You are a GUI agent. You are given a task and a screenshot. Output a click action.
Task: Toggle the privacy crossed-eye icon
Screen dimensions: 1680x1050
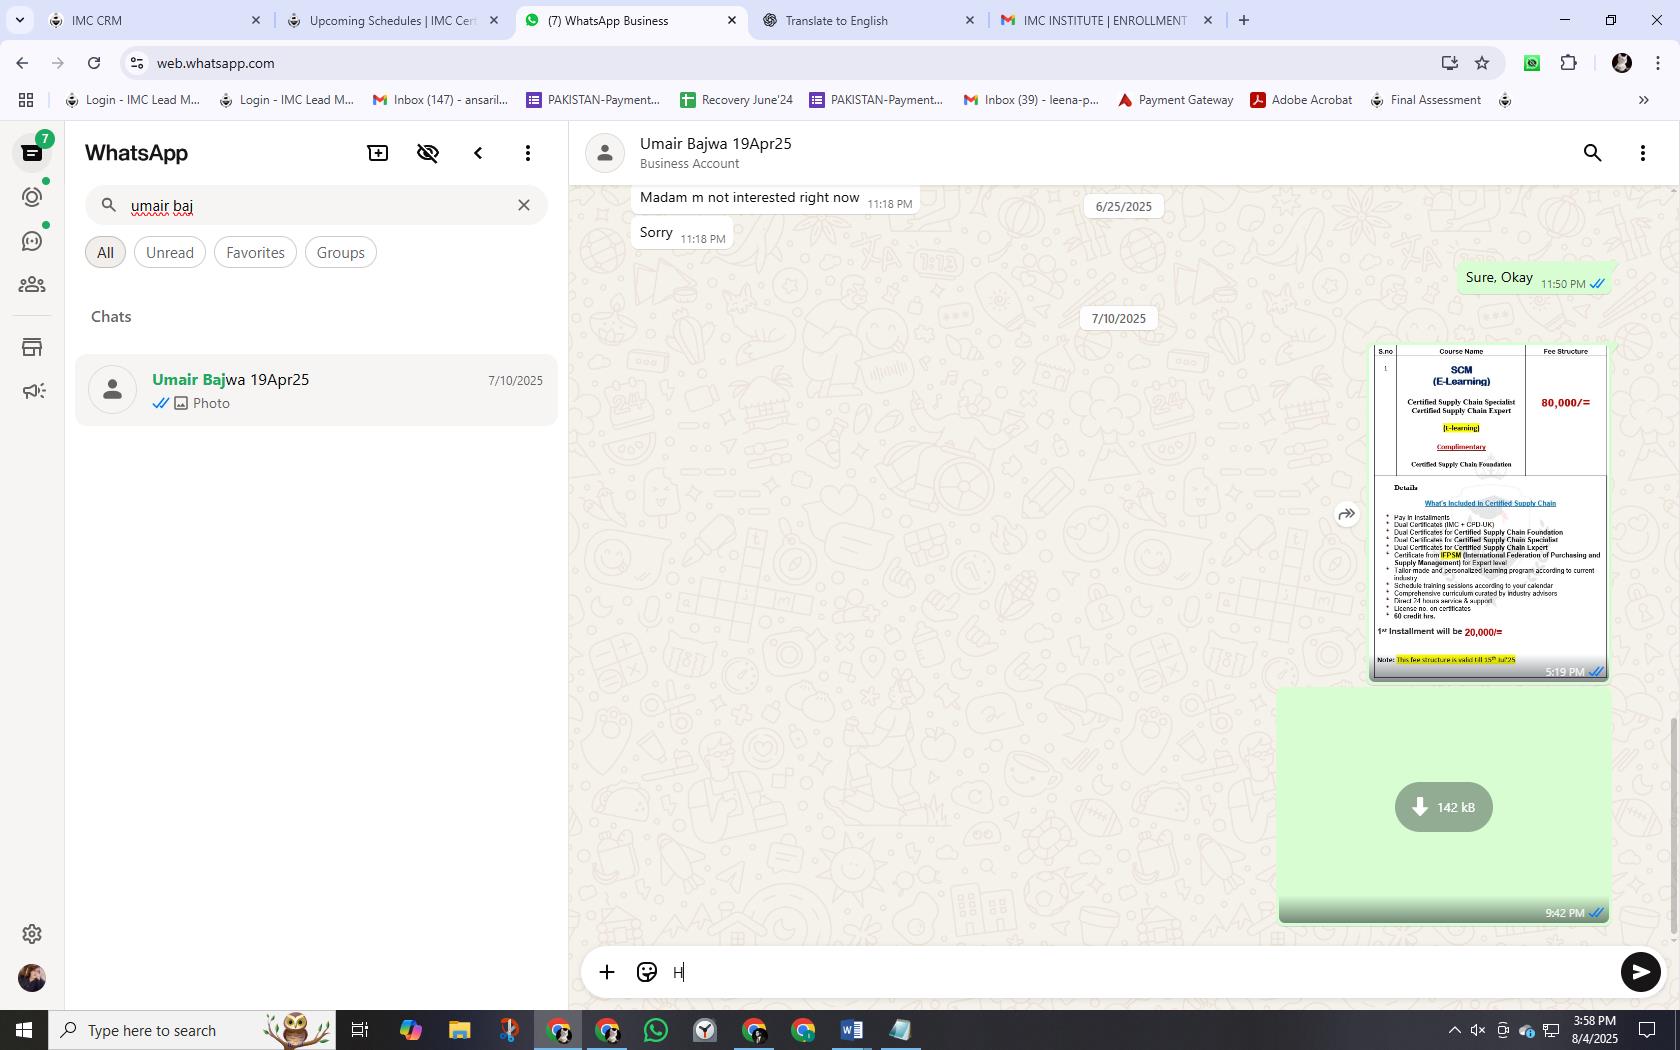[428, 153]
